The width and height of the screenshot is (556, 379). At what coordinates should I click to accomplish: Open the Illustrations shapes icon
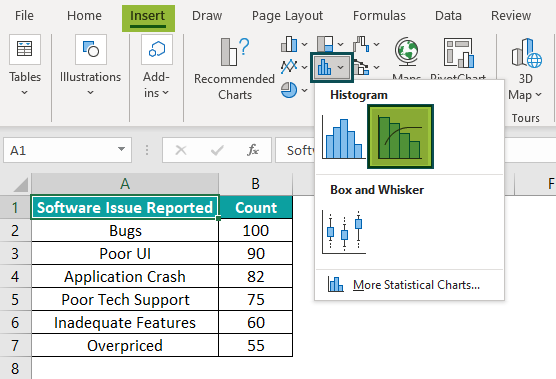pos(91,49)
